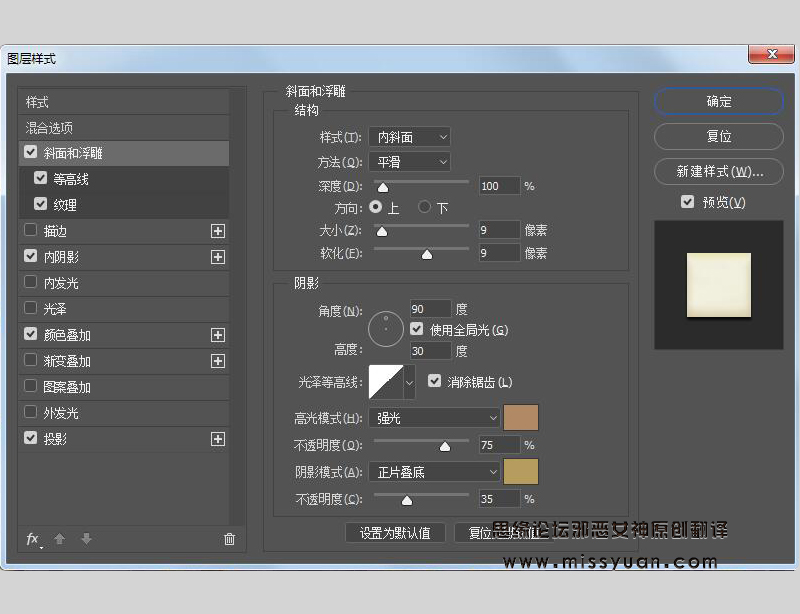Click the 角度 value input field
The height and width of the screenshot is (614, 800).
(x=430, y=309)
